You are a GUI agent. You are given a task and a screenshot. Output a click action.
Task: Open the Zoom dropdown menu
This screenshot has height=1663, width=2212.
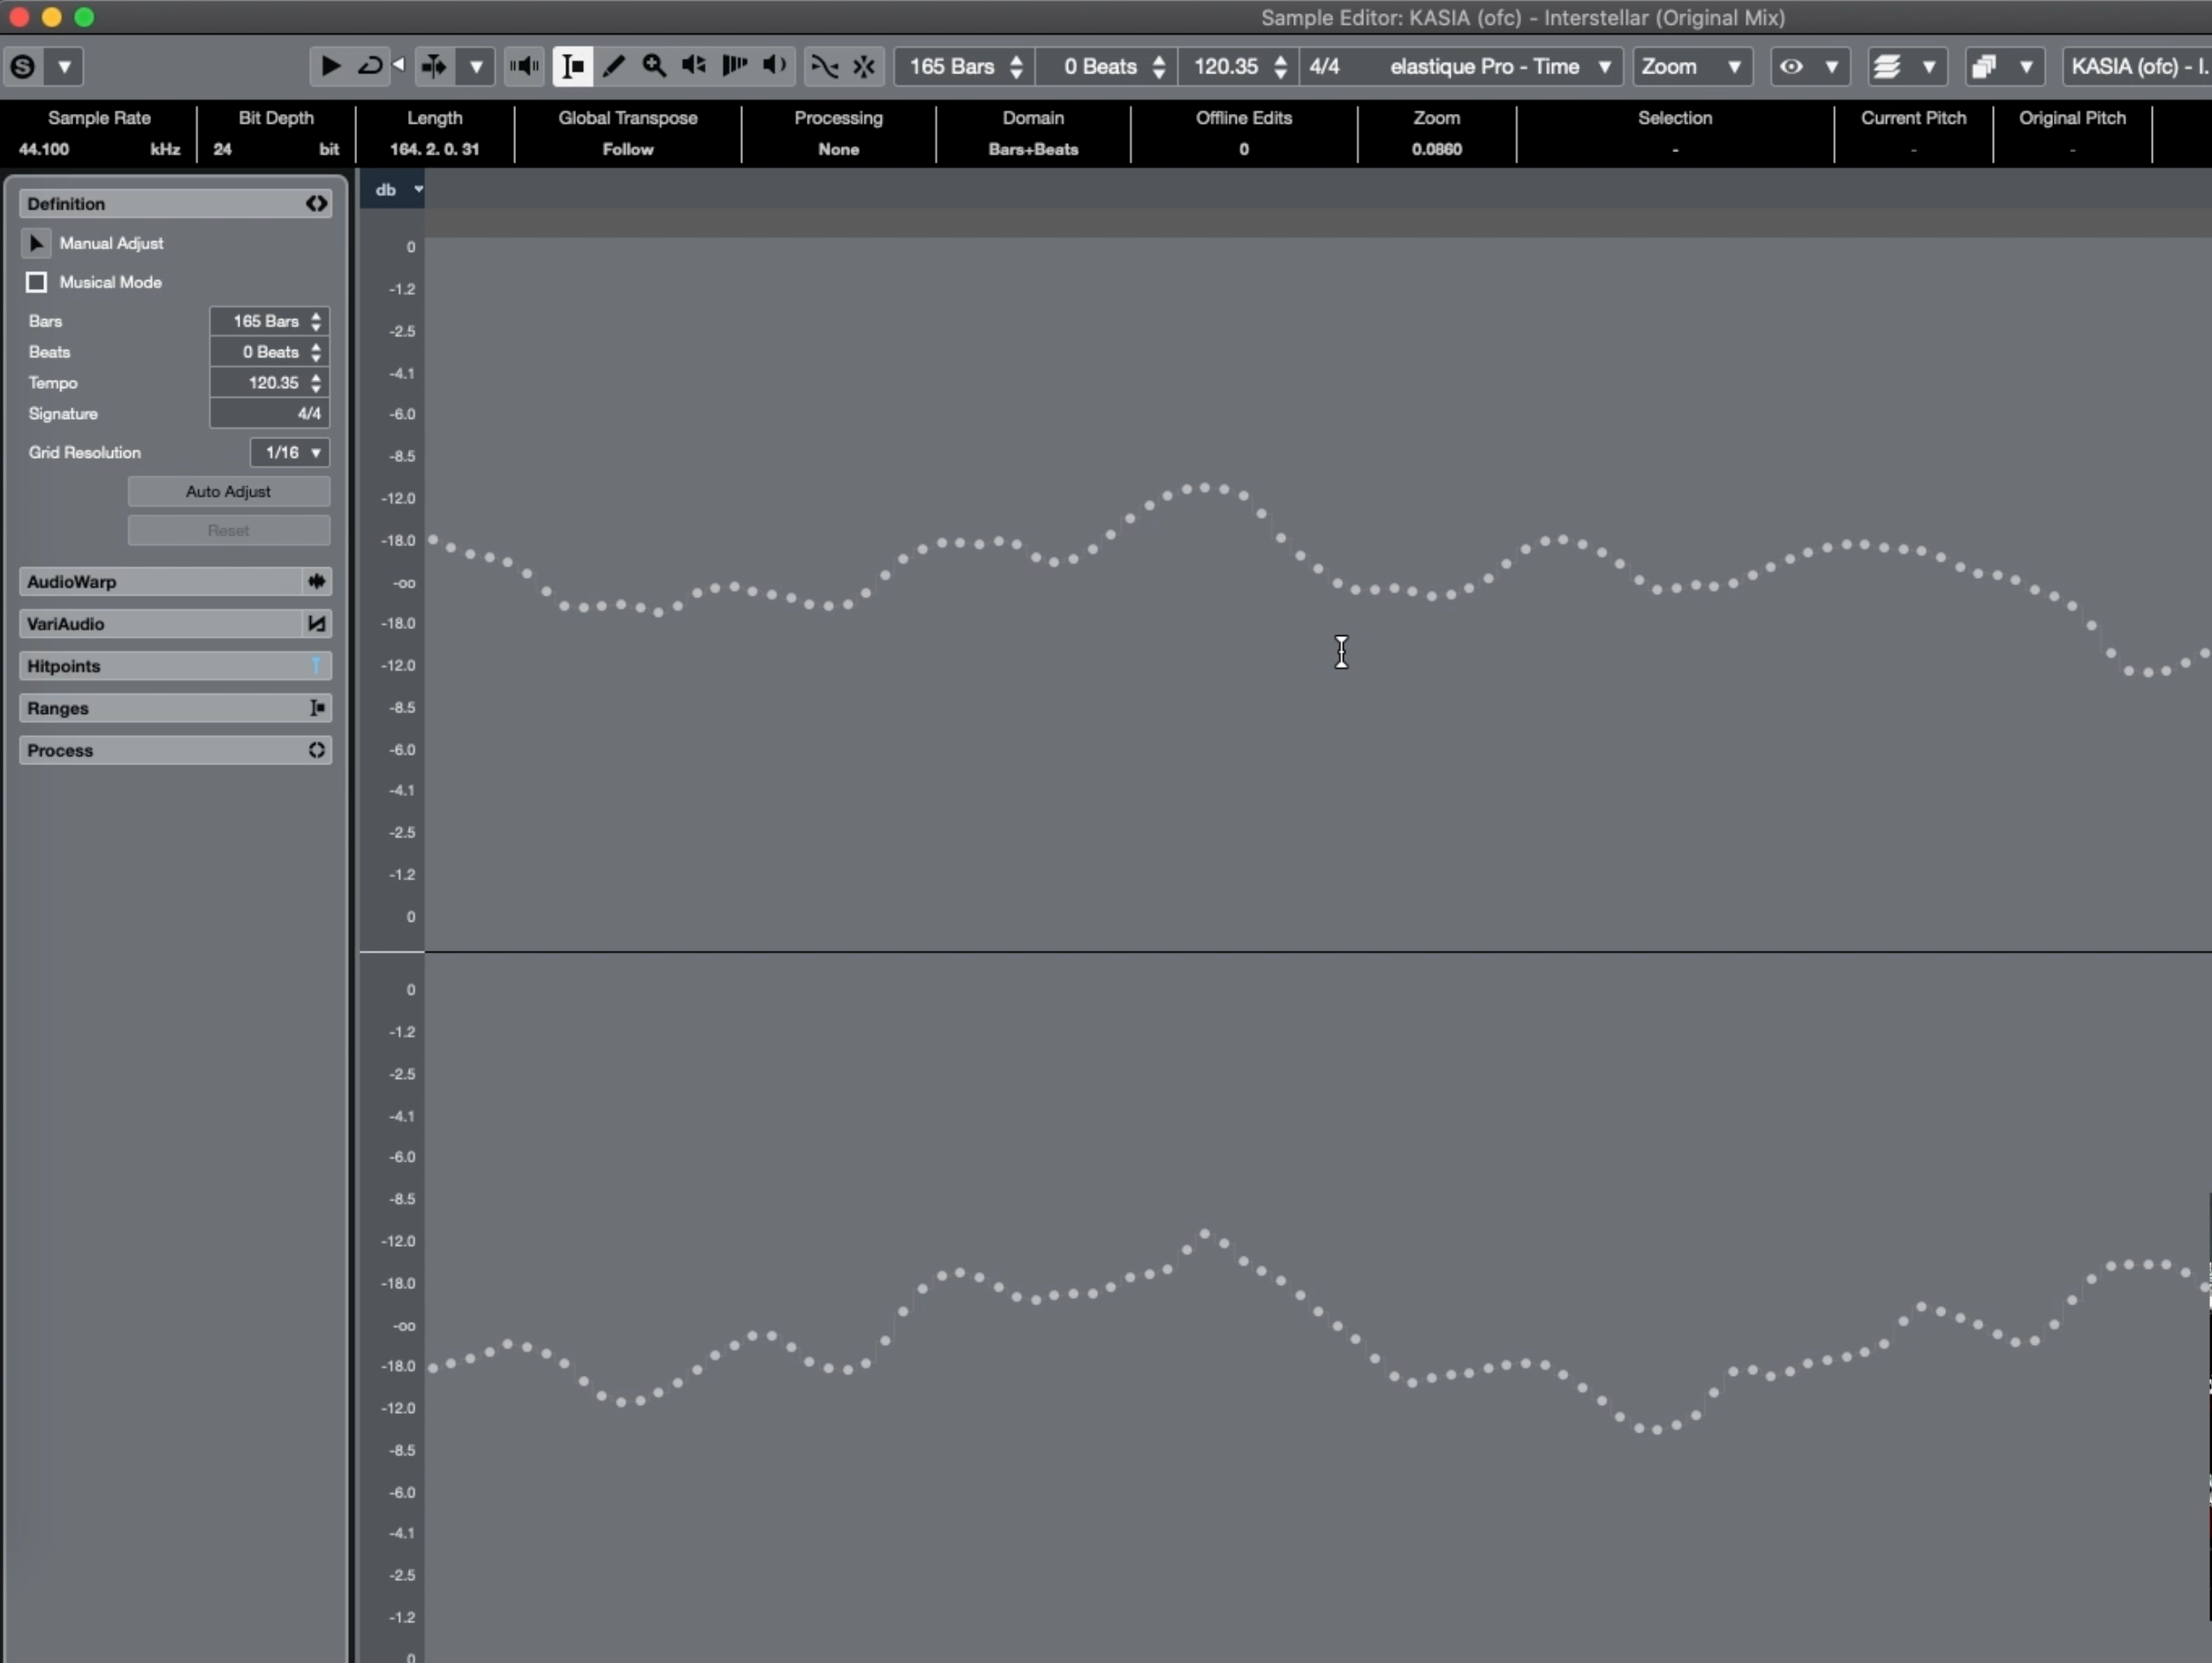click(x=1691, y=66)
